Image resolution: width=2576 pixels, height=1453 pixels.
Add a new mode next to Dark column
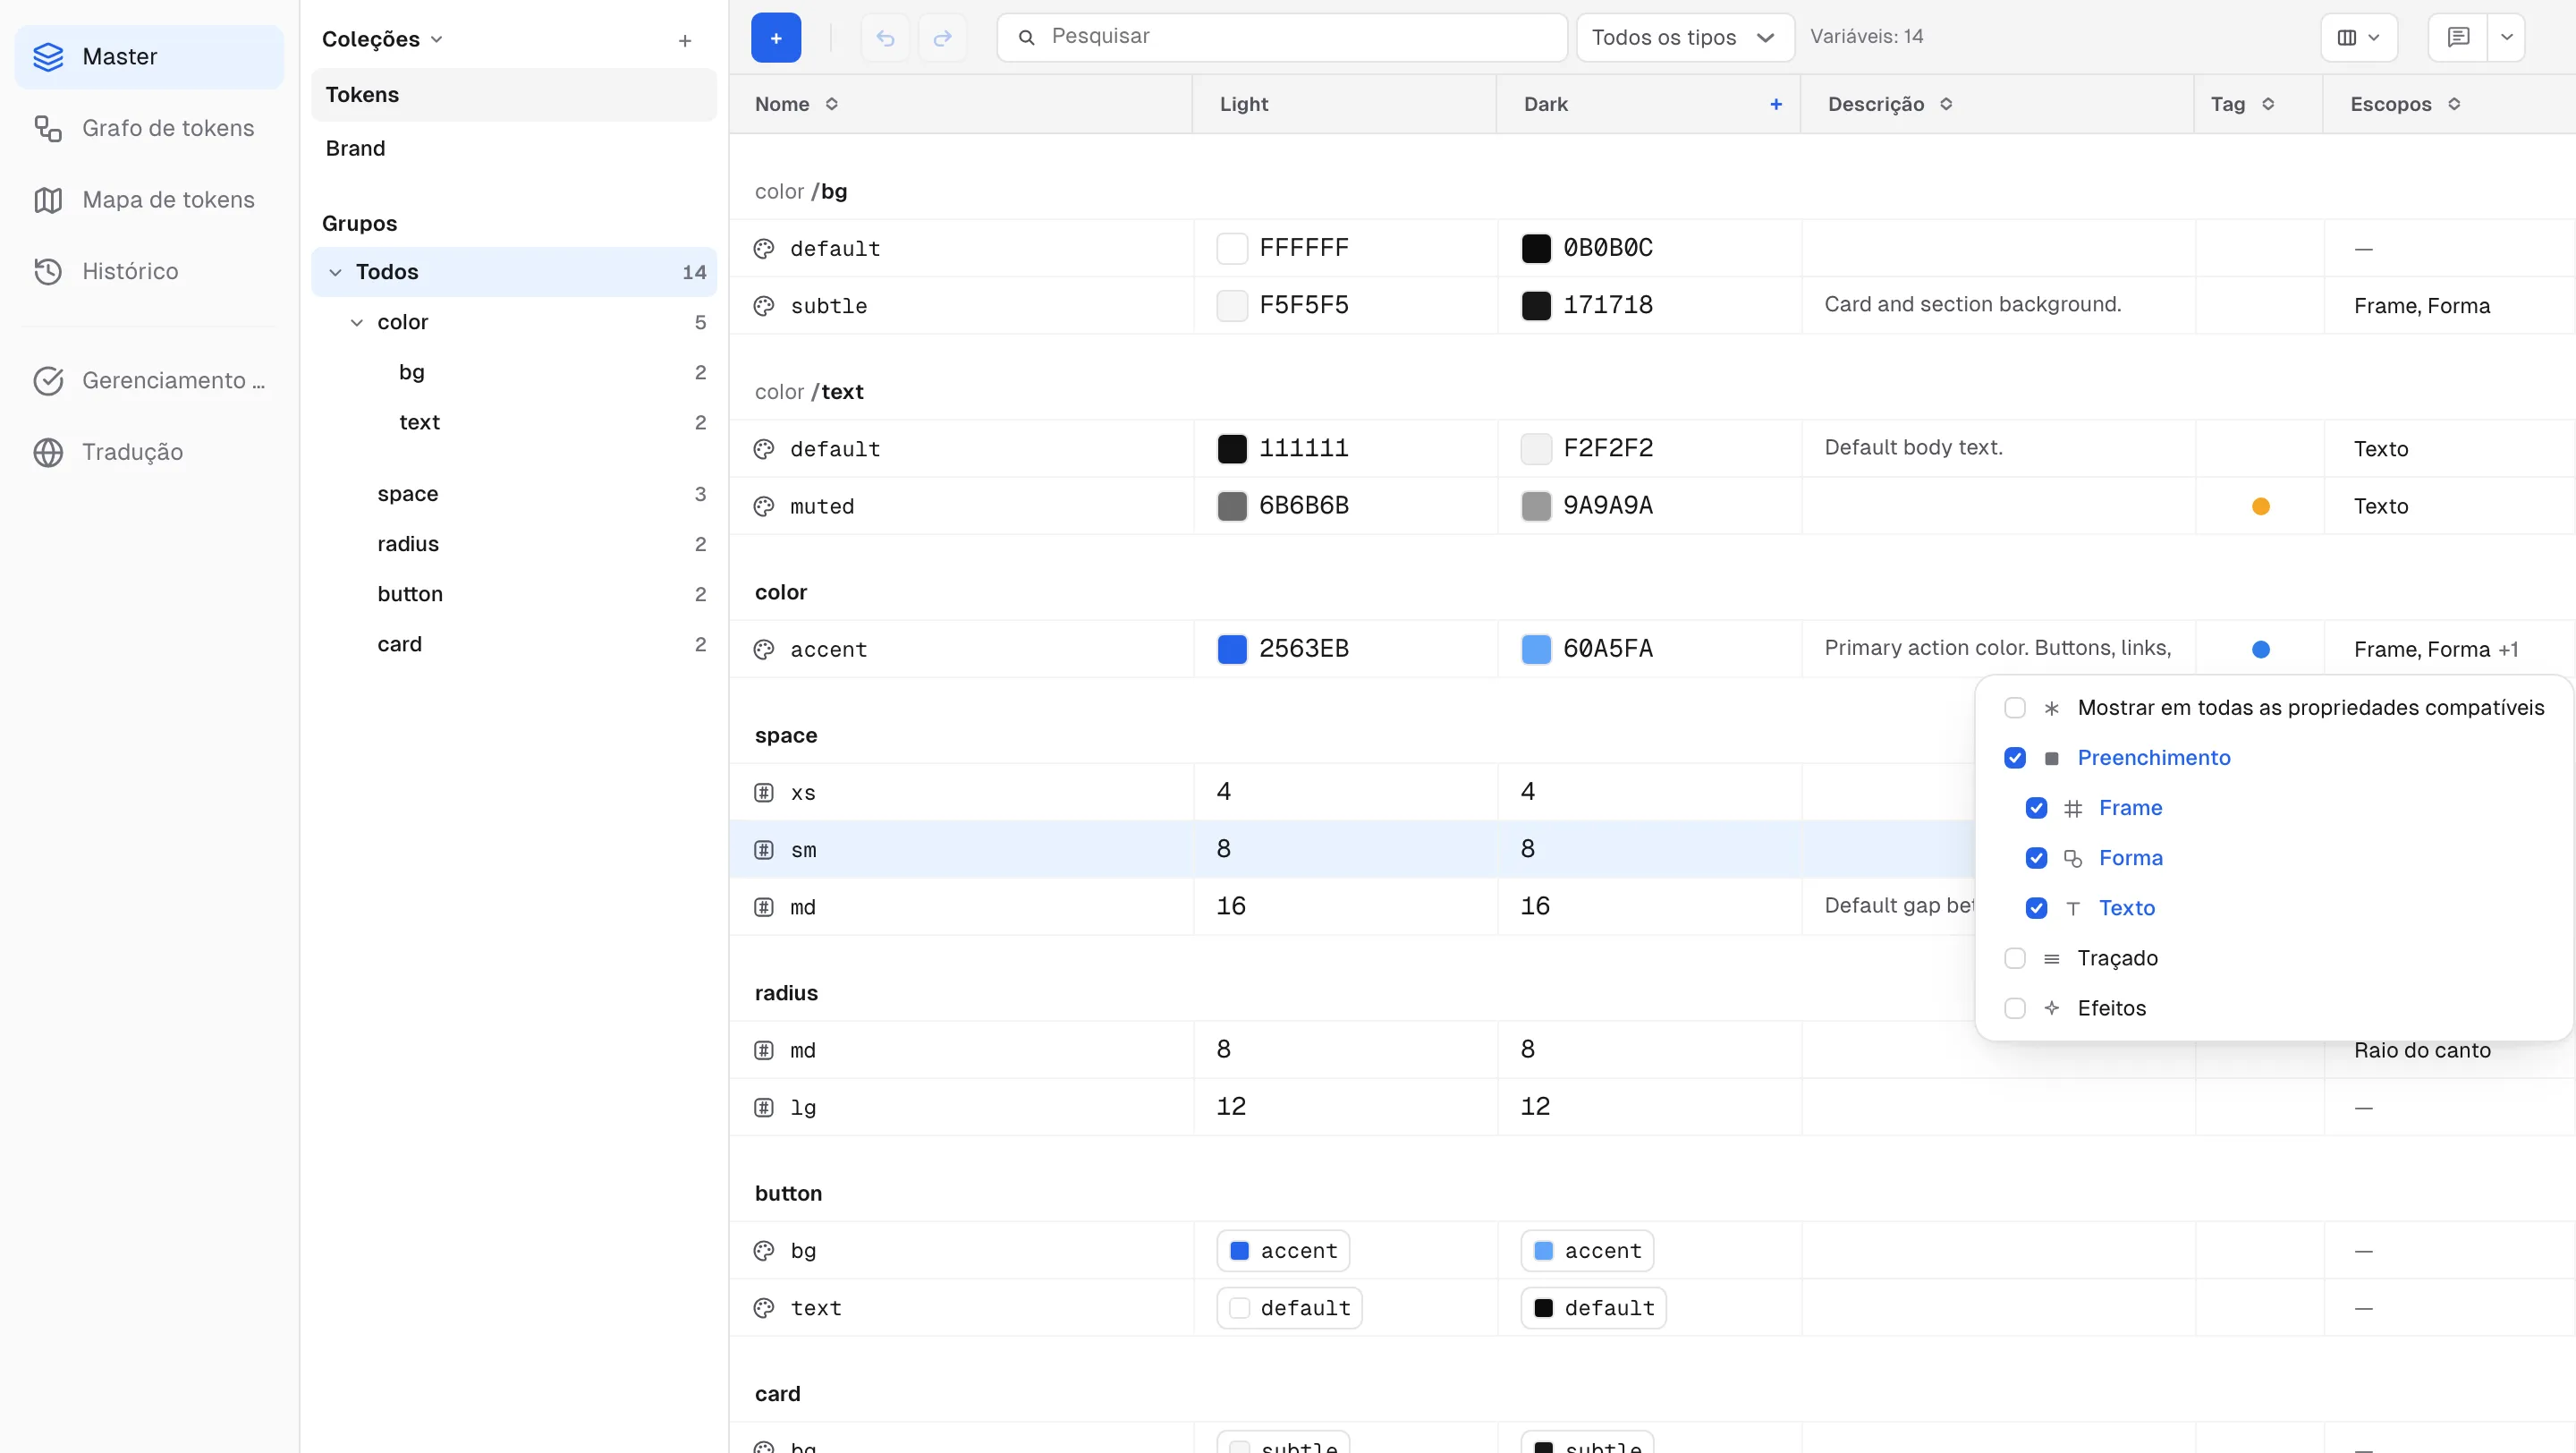pyautogui.click(x=1776, y=104)
